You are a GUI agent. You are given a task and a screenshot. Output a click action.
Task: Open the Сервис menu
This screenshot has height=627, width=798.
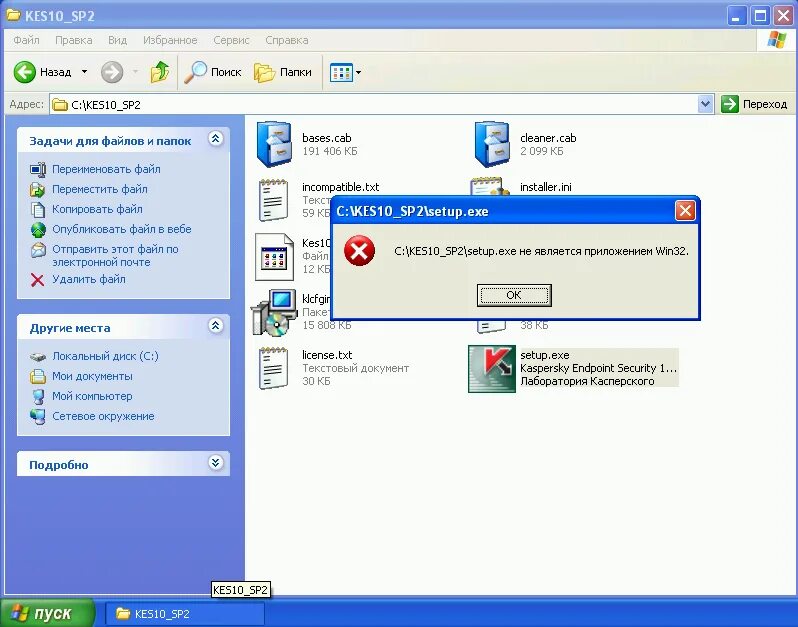pyautogui.click(x=231, y=40)
